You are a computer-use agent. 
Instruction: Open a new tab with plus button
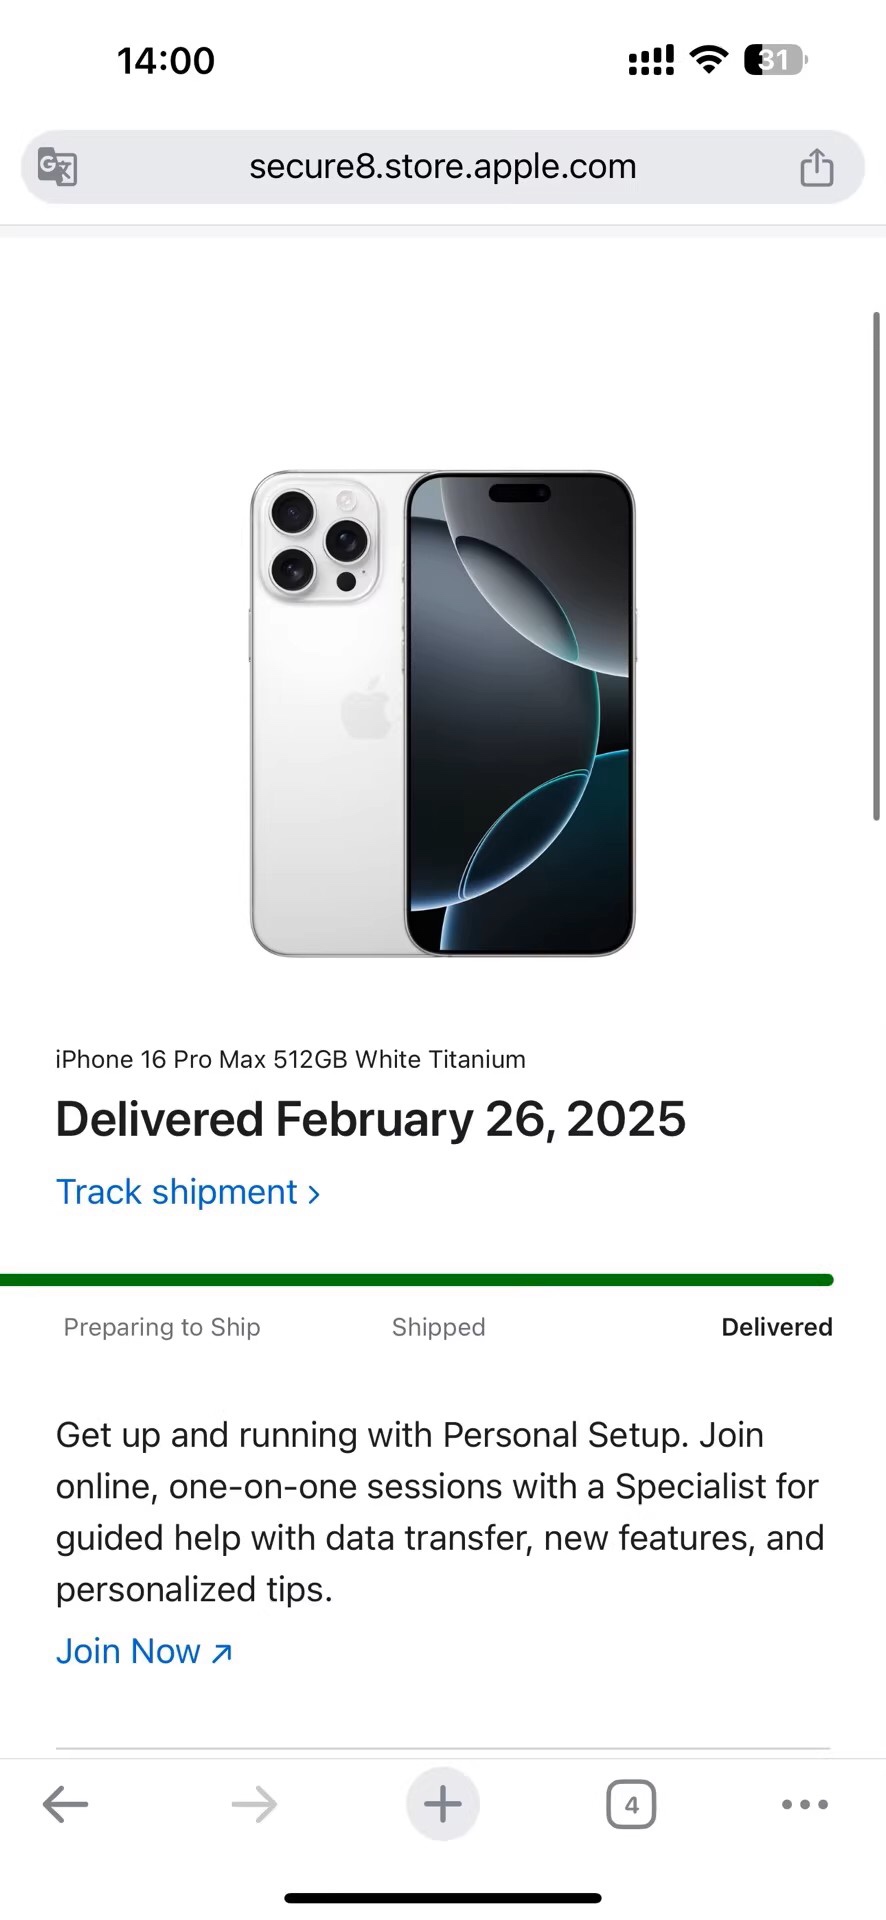click(x=443, y=1804)
